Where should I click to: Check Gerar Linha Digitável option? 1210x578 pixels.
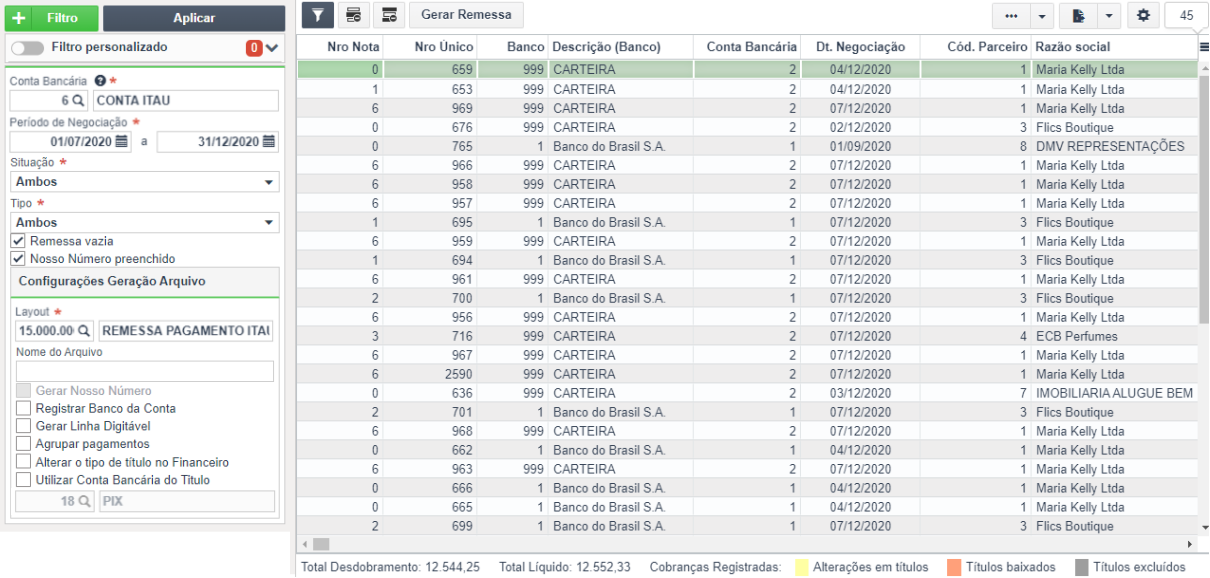tap(24, 426)
